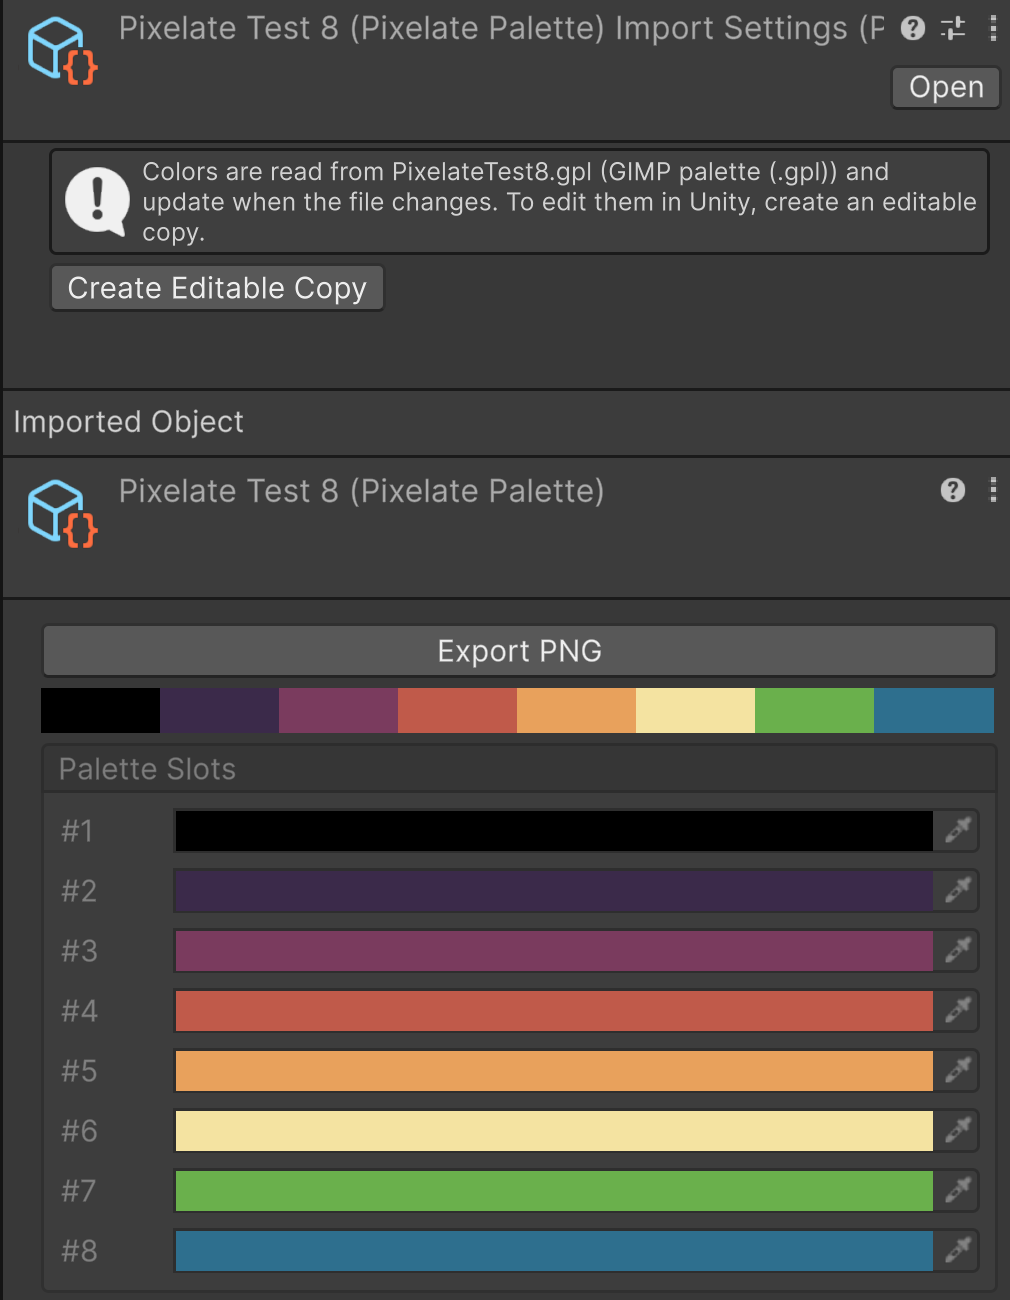Click imported object title Pixelate Test 8
This screenshot has height=1300, width=1010.
361,491
